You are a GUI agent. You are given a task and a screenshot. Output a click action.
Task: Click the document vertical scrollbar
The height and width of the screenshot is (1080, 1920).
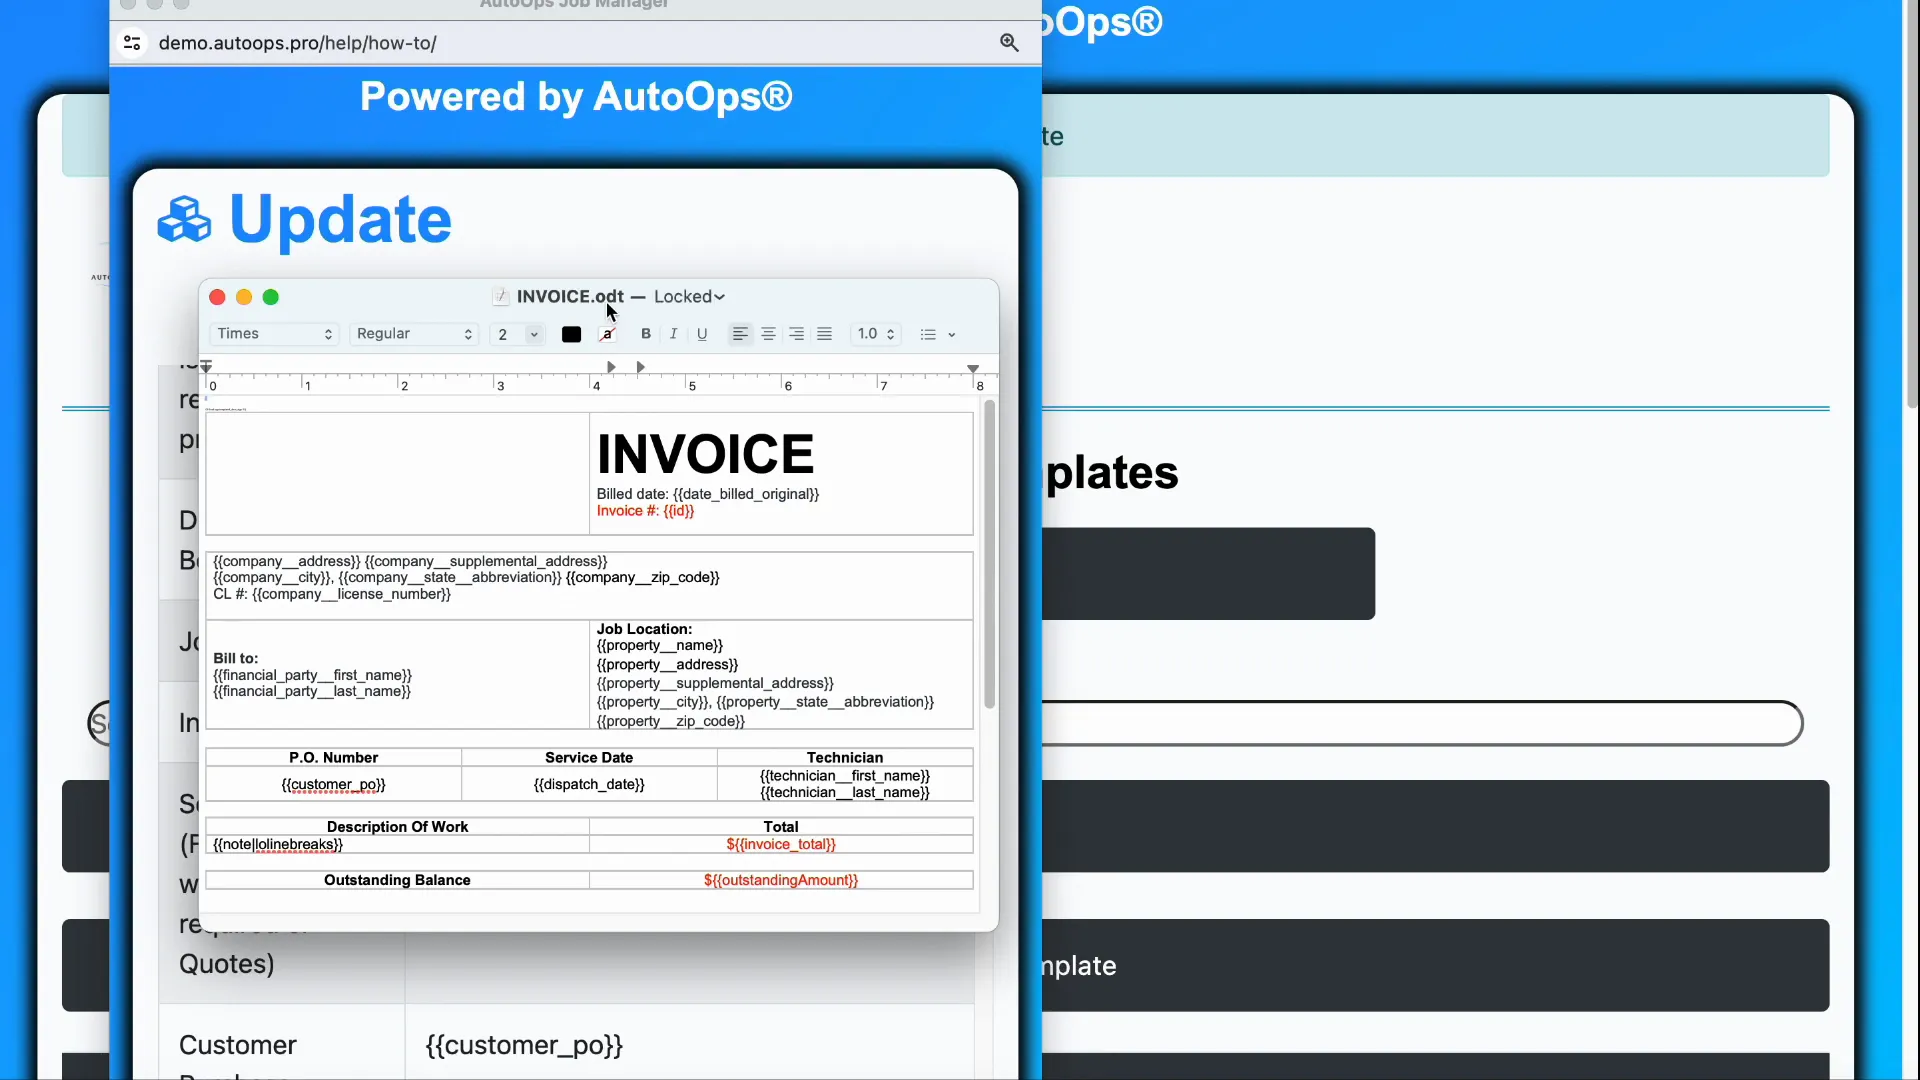(x=989, y=555)
